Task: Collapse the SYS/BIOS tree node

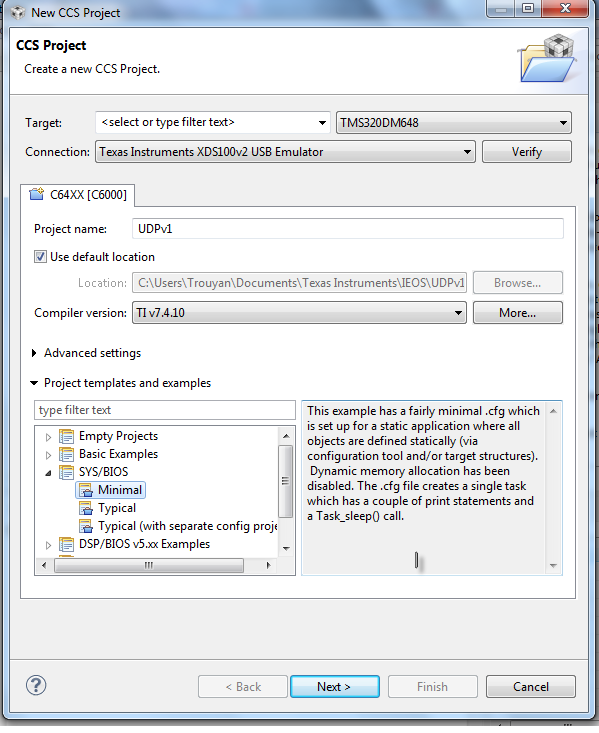Action: tap(48, 473)
